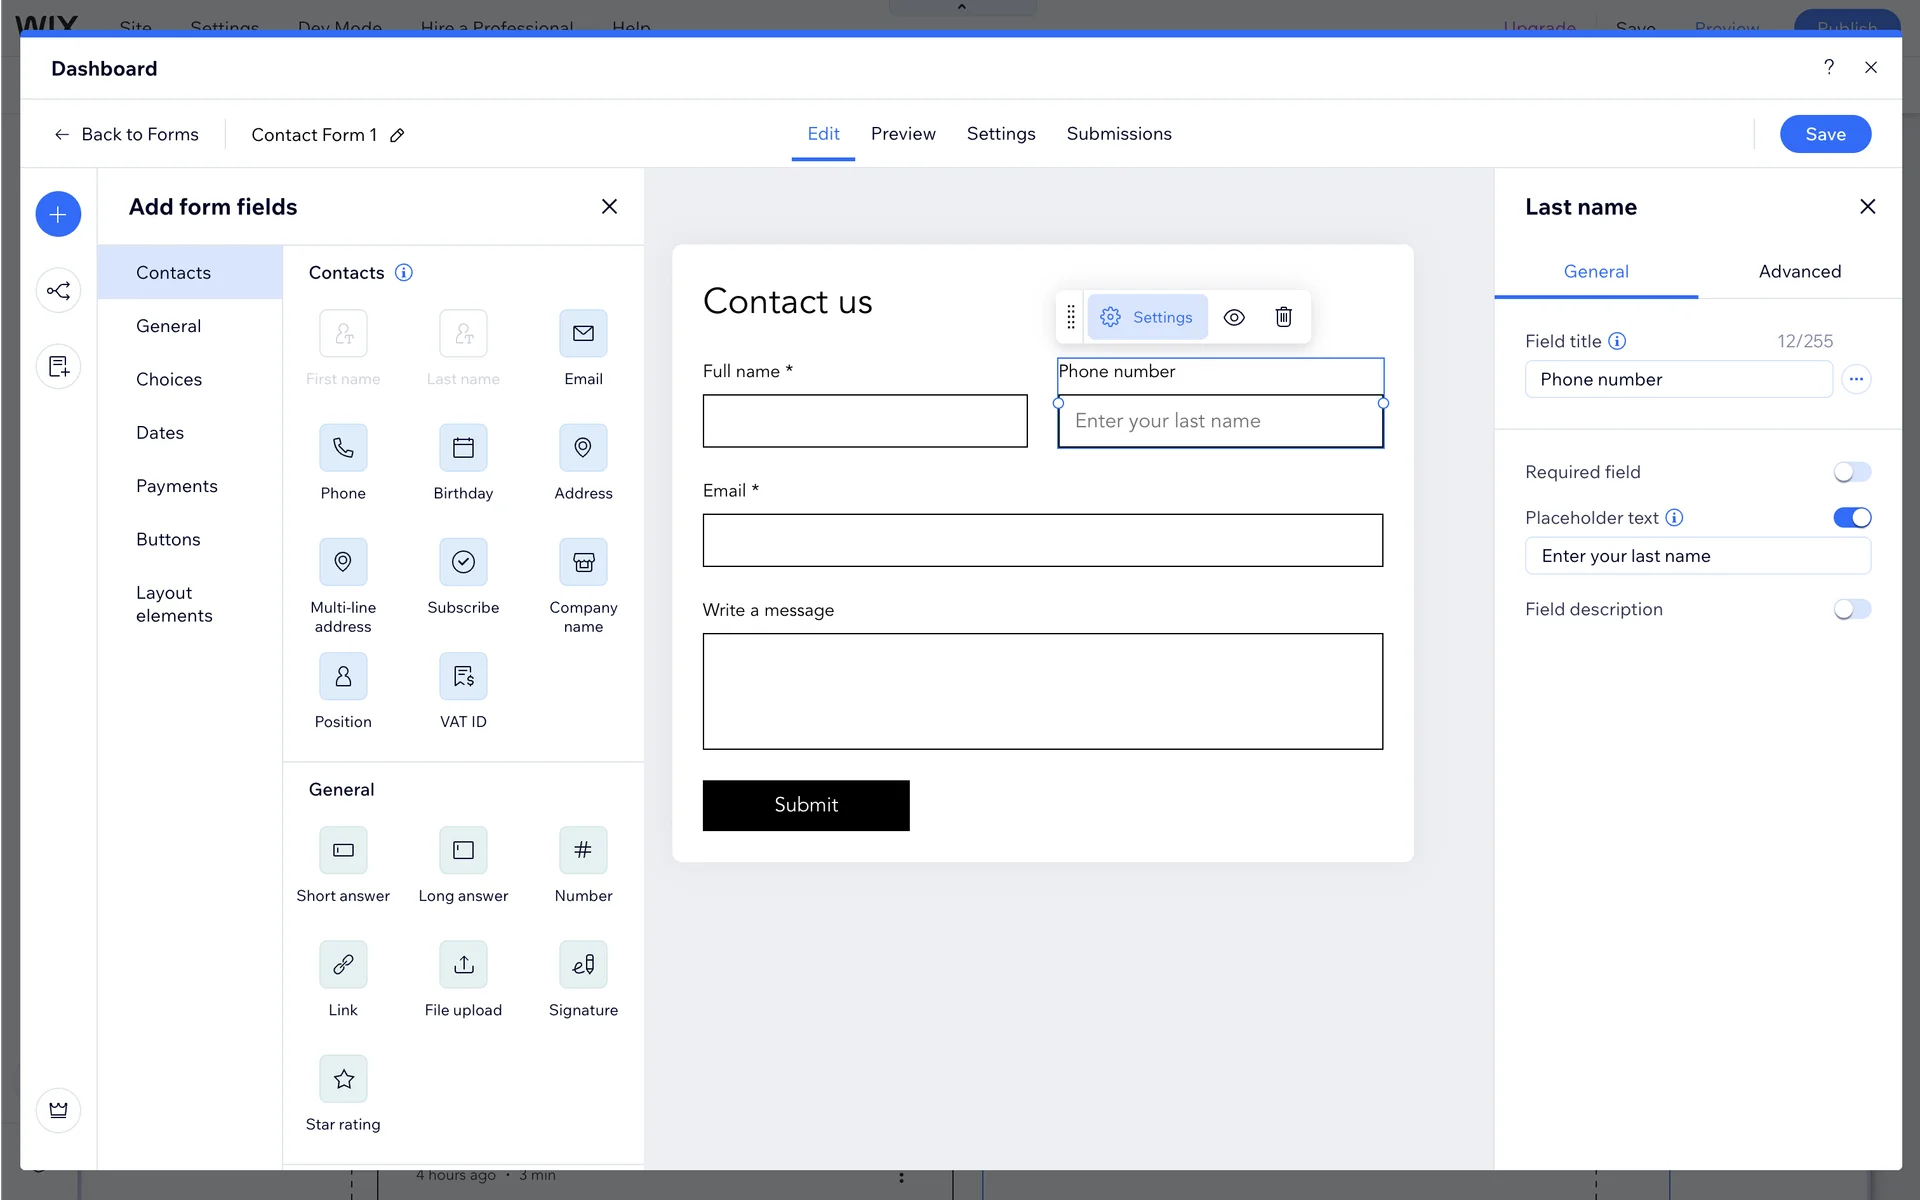This screenshot has width=1920, height=1200.
Task: Insert a Signature field
Action: pos(583,965)
